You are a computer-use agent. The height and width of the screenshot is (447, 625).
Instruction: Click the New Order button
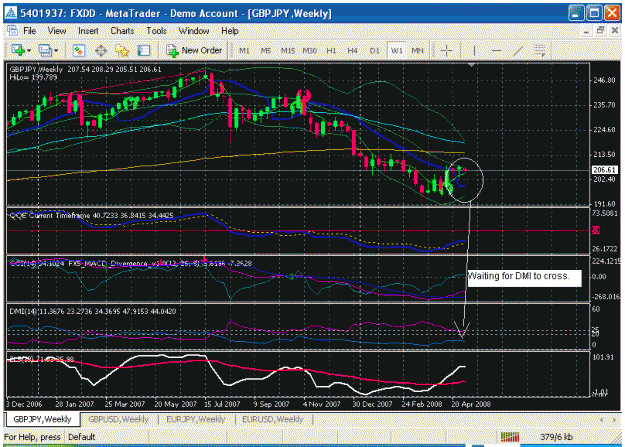(x=194, y=50)
